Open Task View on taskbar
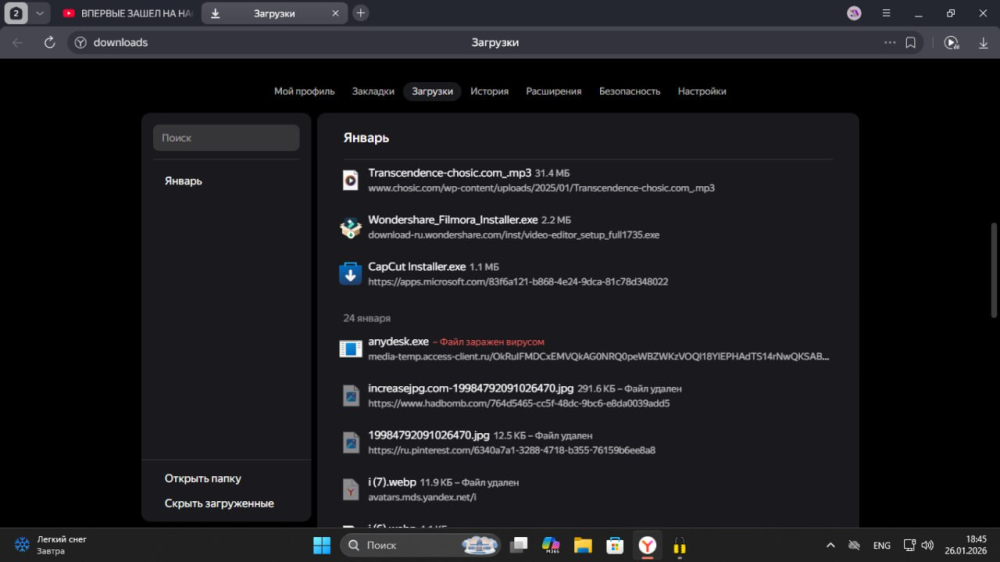The height and width of the screenshot is (562, 1000). tap(518, 545)
